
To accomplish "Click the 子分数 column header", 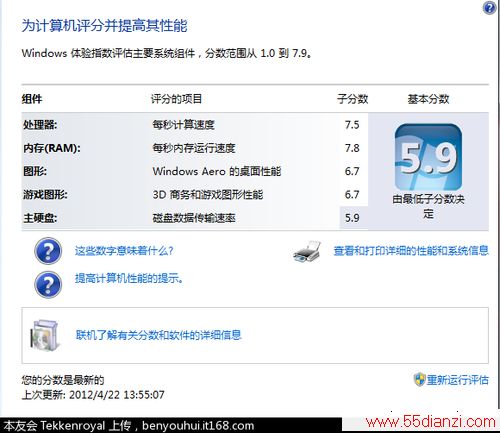I will pos(352,99).
